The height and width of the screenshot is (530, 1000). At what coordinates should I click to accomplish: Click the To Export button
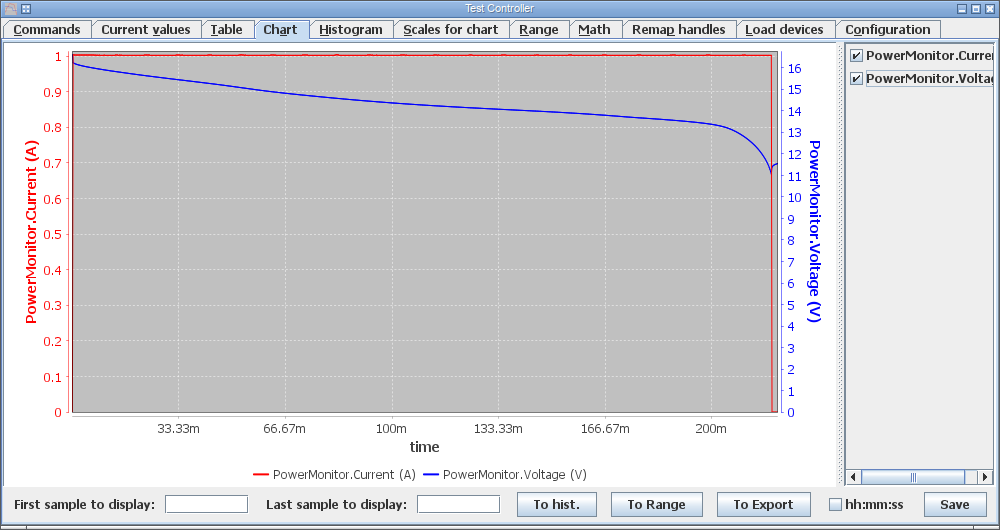click(763, 504)
